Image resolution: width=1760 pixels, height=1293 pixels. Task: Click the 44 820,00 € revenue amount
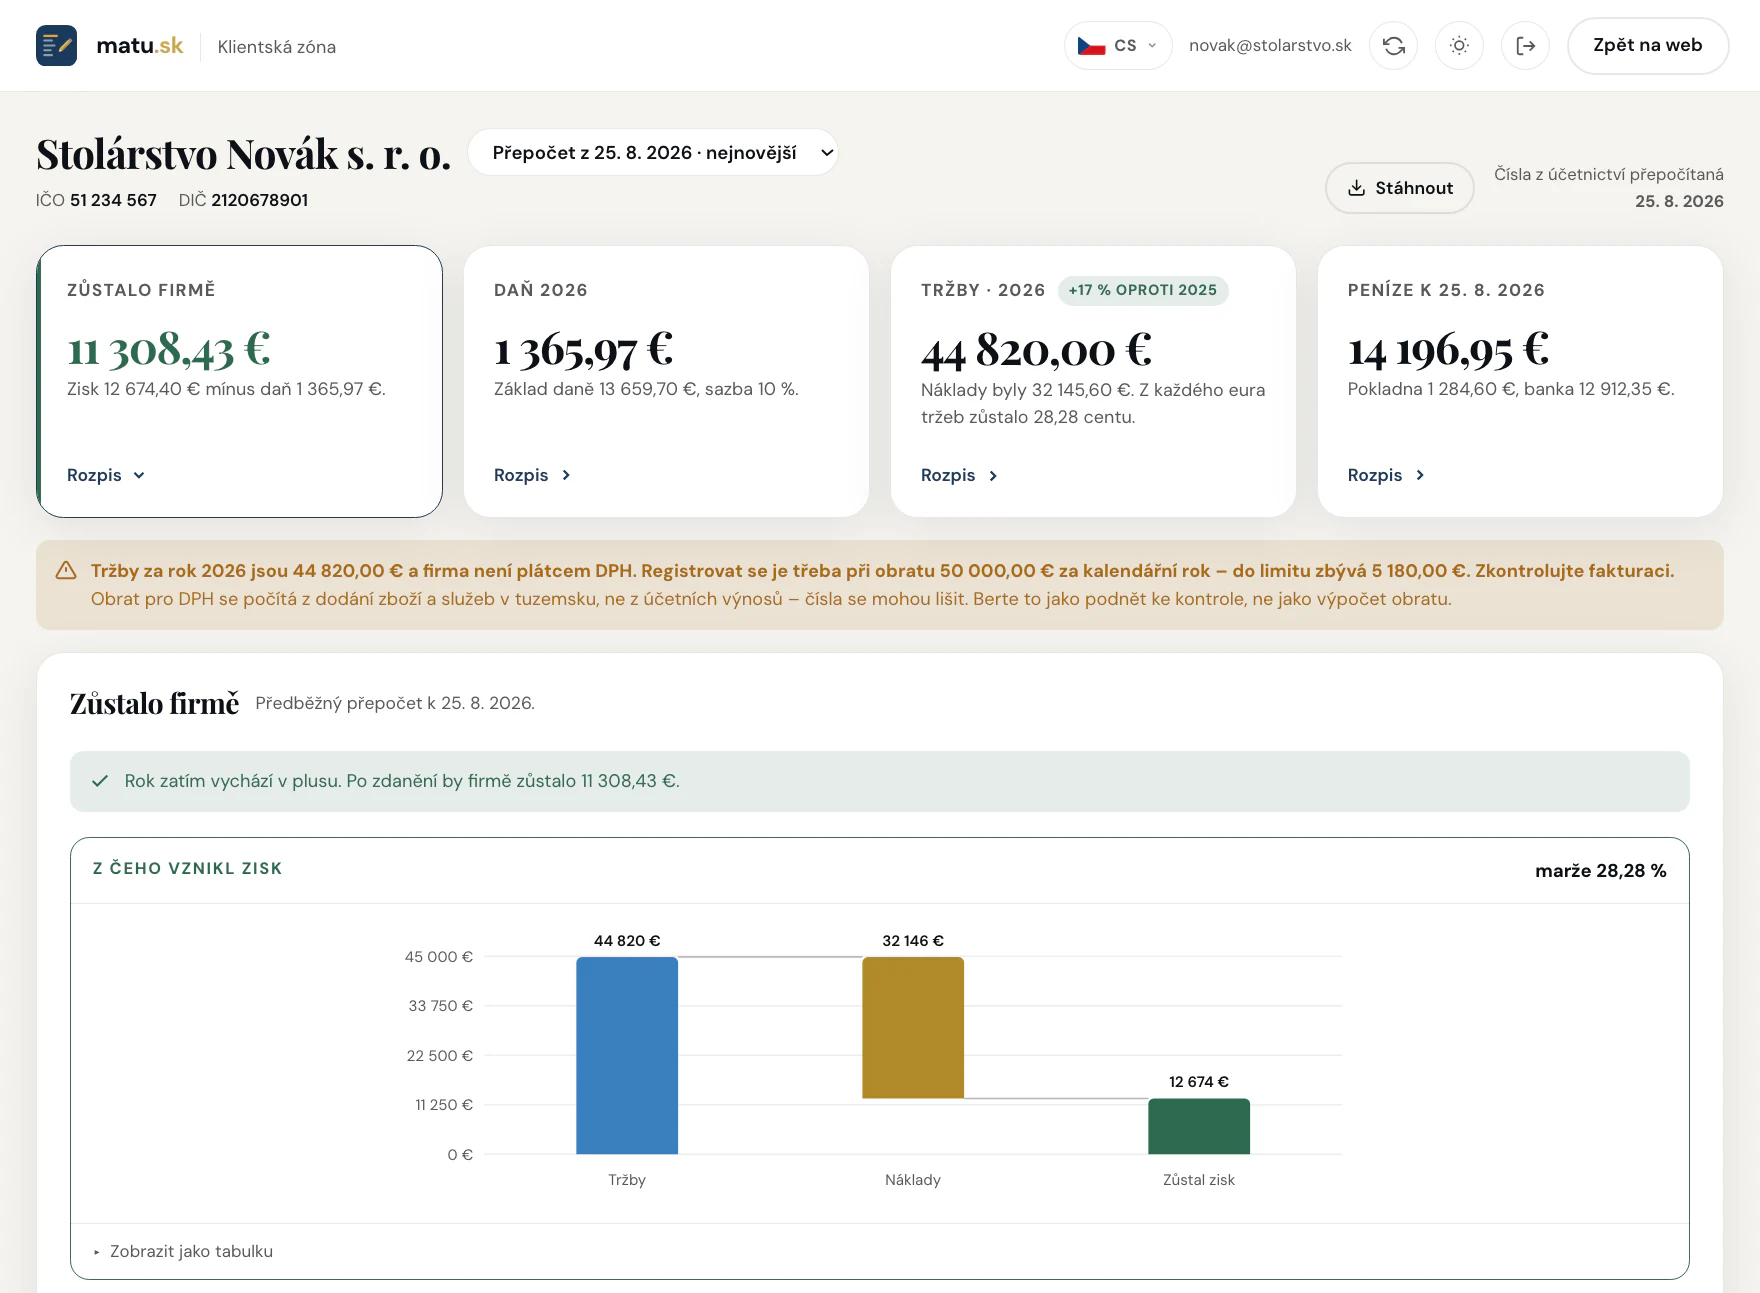coord(1037,350)
